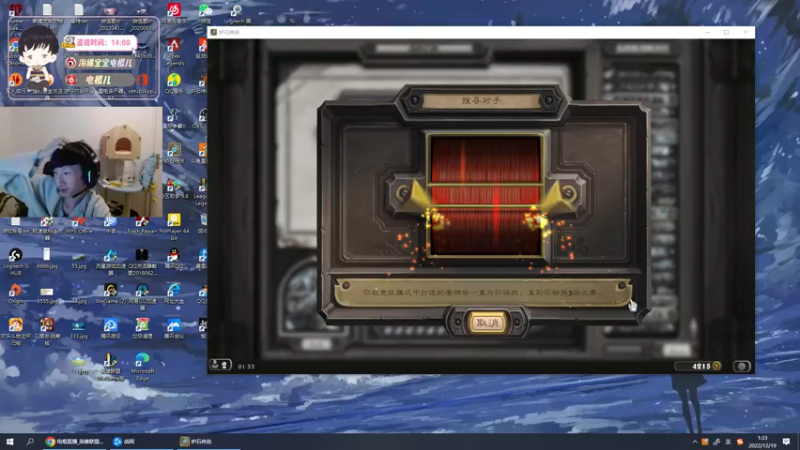Viewport: 800px width, 450px height.
Task: Open the Windows notification center icon
Action: (786, 442)
